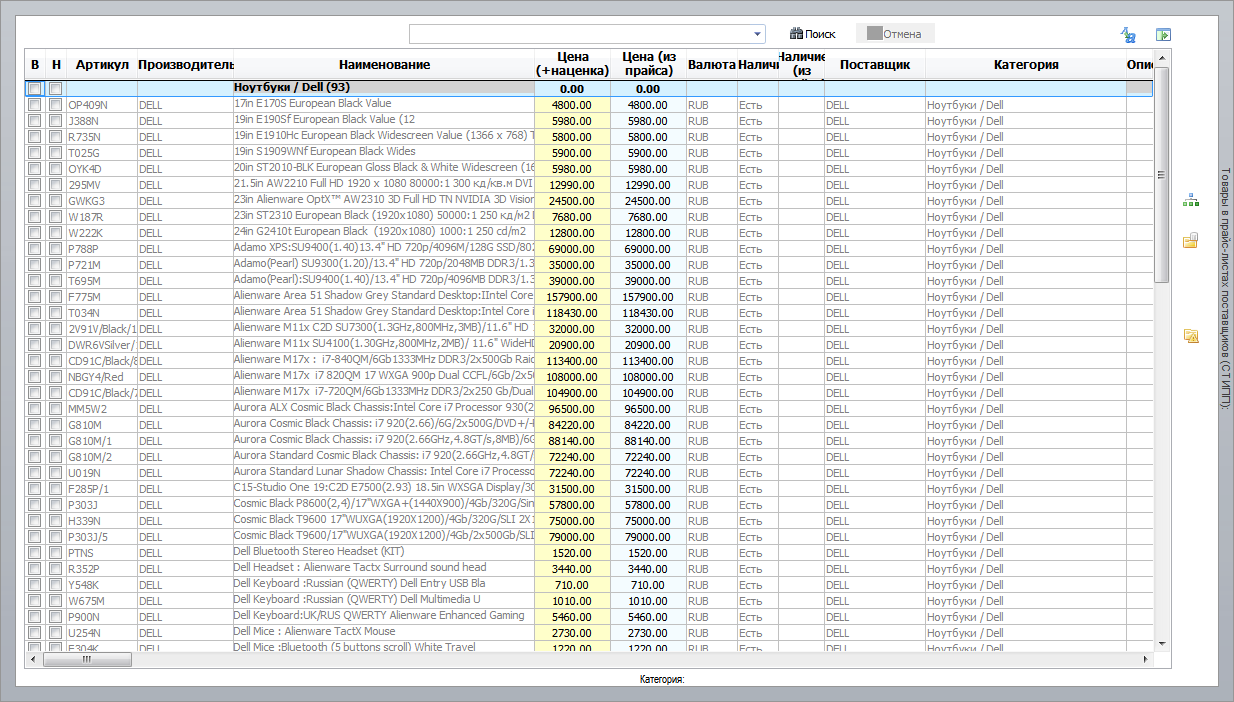The image size is (1234, 702).
Task: Click the price cell 12990.00 with markup
Action: [572, 184]
